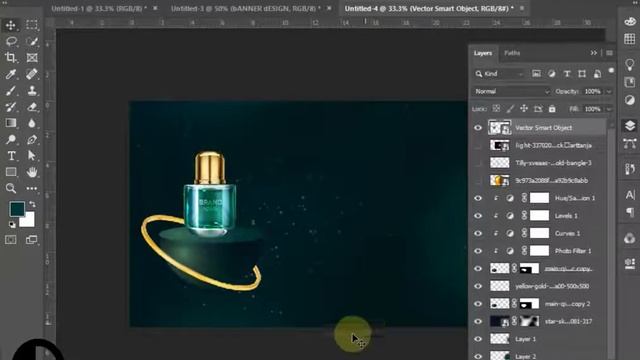Select the Horizontal Type tool

pos(11,156)
